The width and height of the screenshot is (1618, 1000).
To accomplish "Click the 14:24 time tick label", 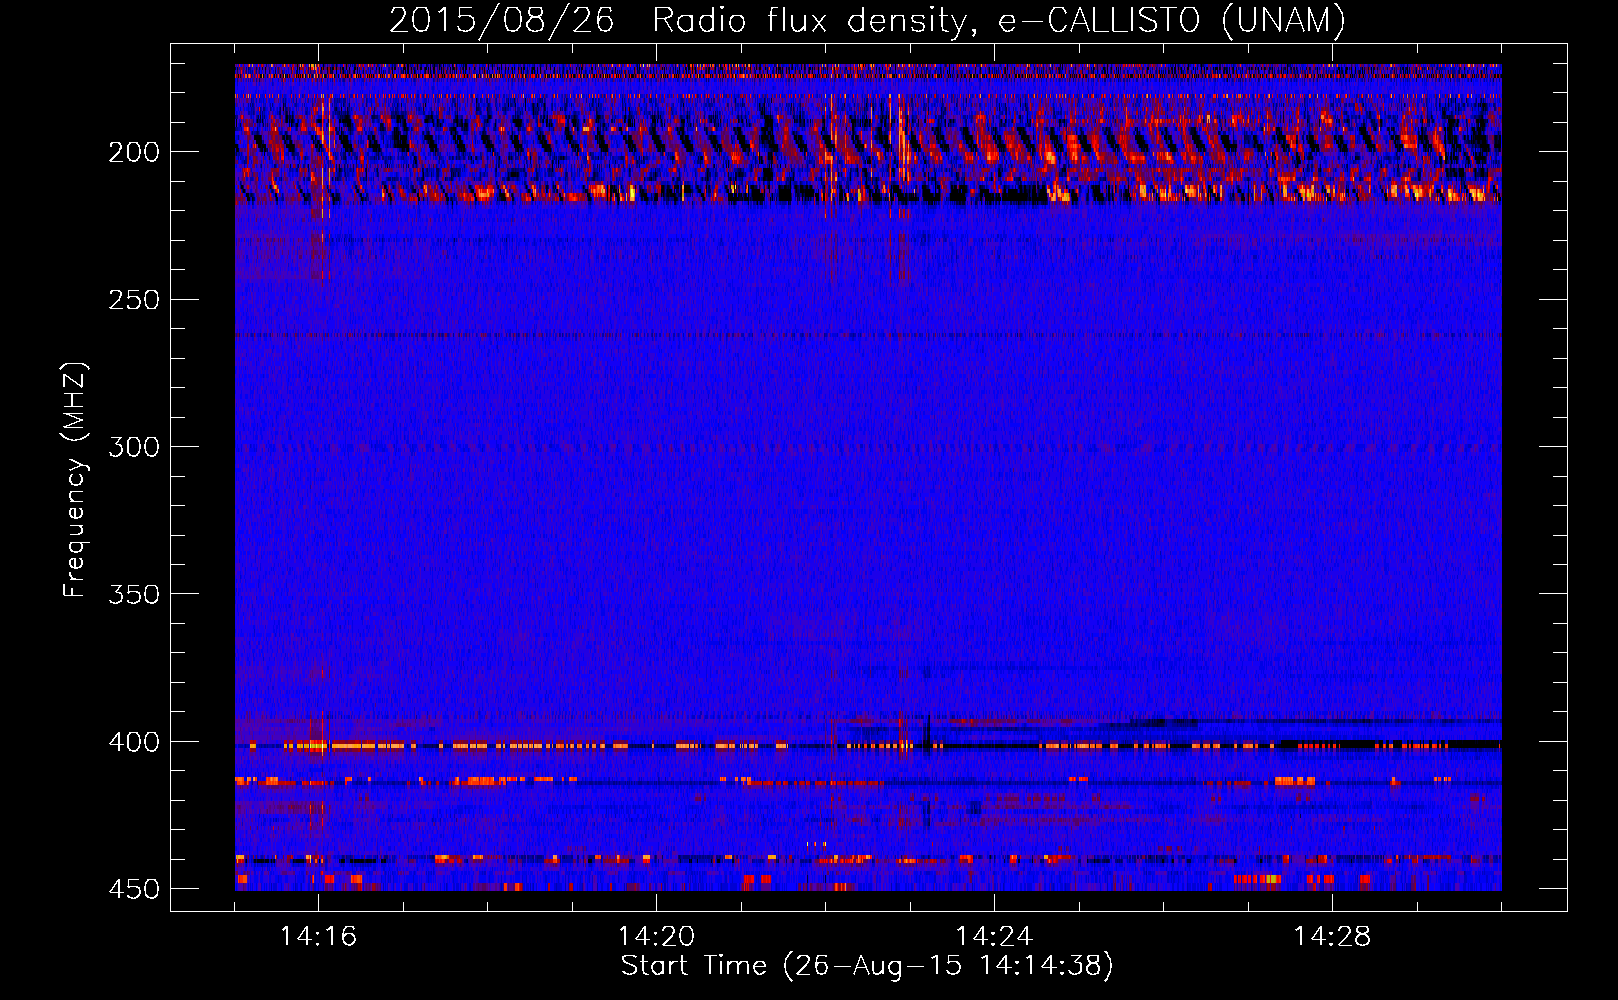I will point(994,936).
